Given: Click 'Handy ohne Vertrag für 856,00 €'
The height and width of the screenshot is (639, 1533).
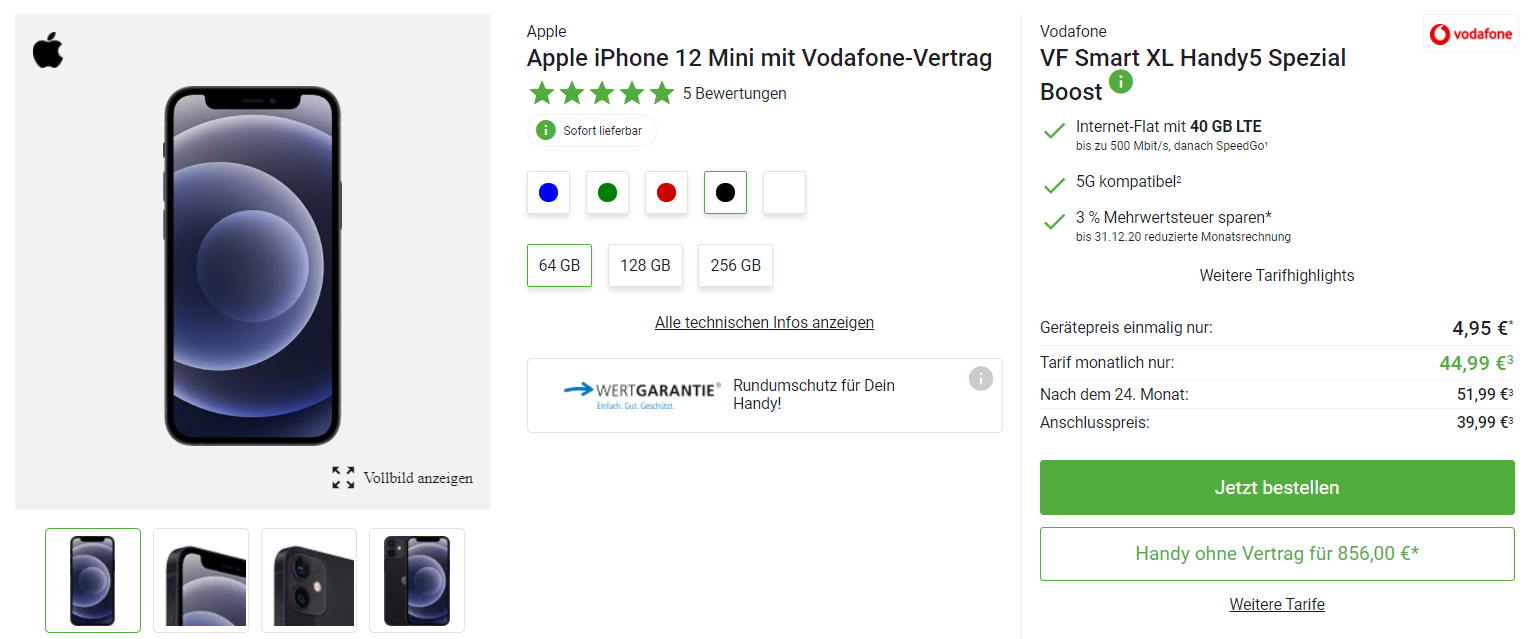Looking at the screenshot, I should click(1276, 554).
